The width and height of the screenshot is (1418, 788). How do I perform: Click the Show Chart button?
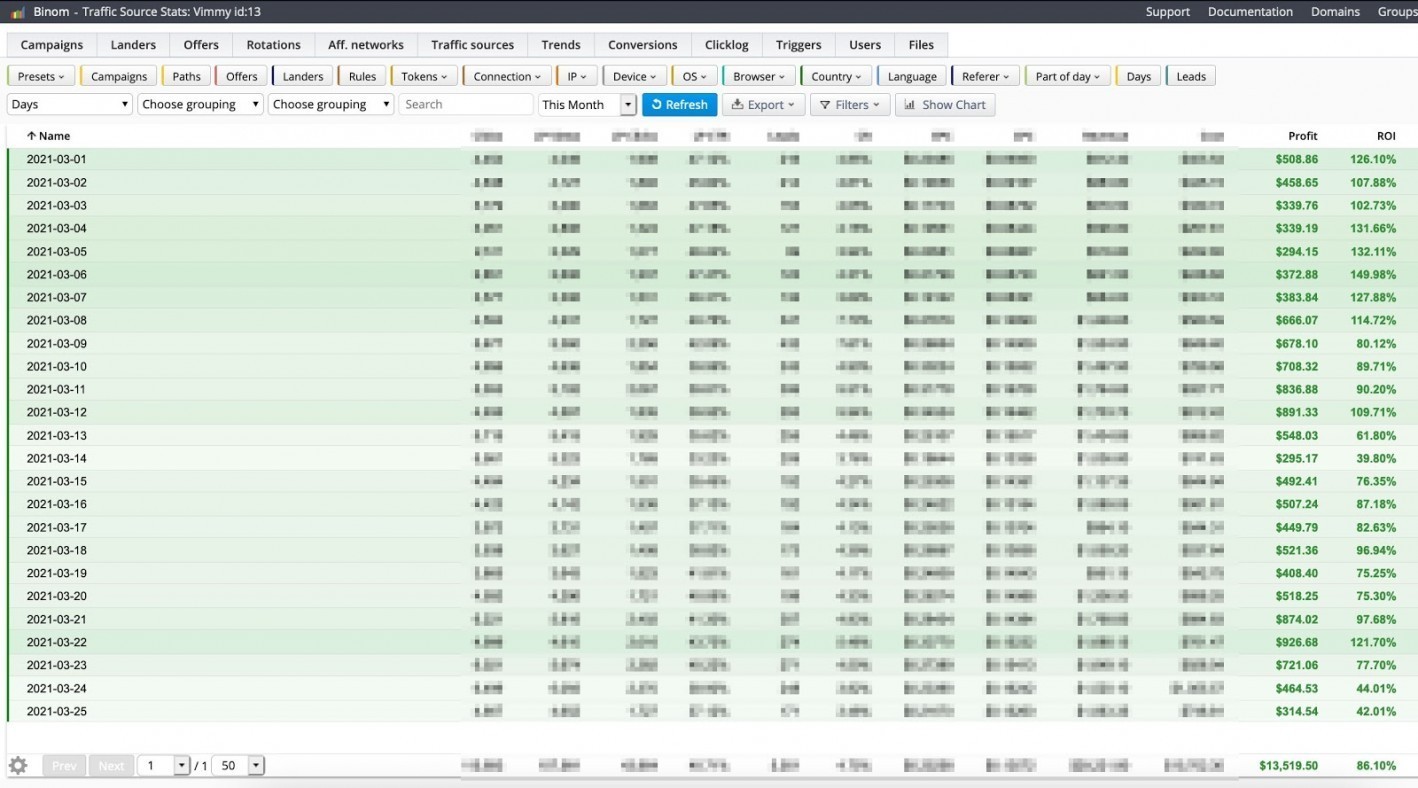click(945, 105)
